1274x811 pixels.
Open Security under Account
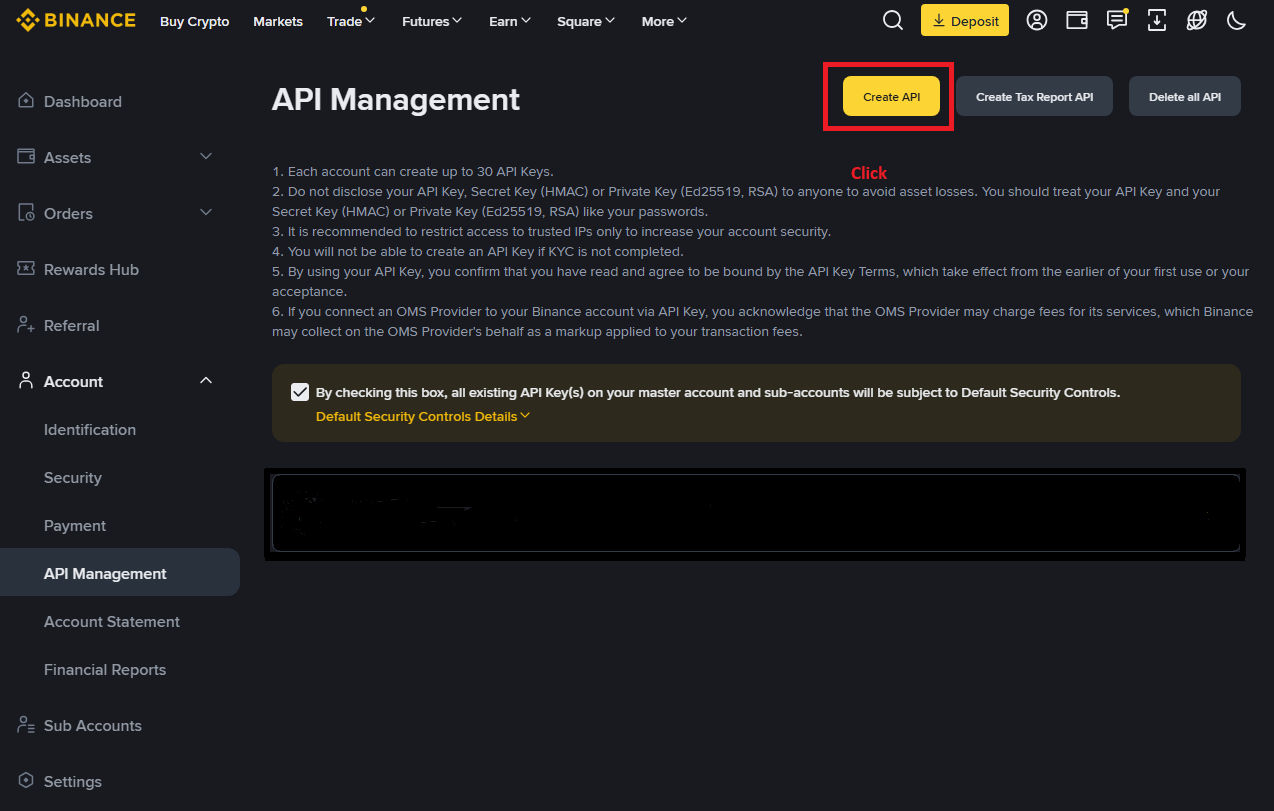[73, 477]
